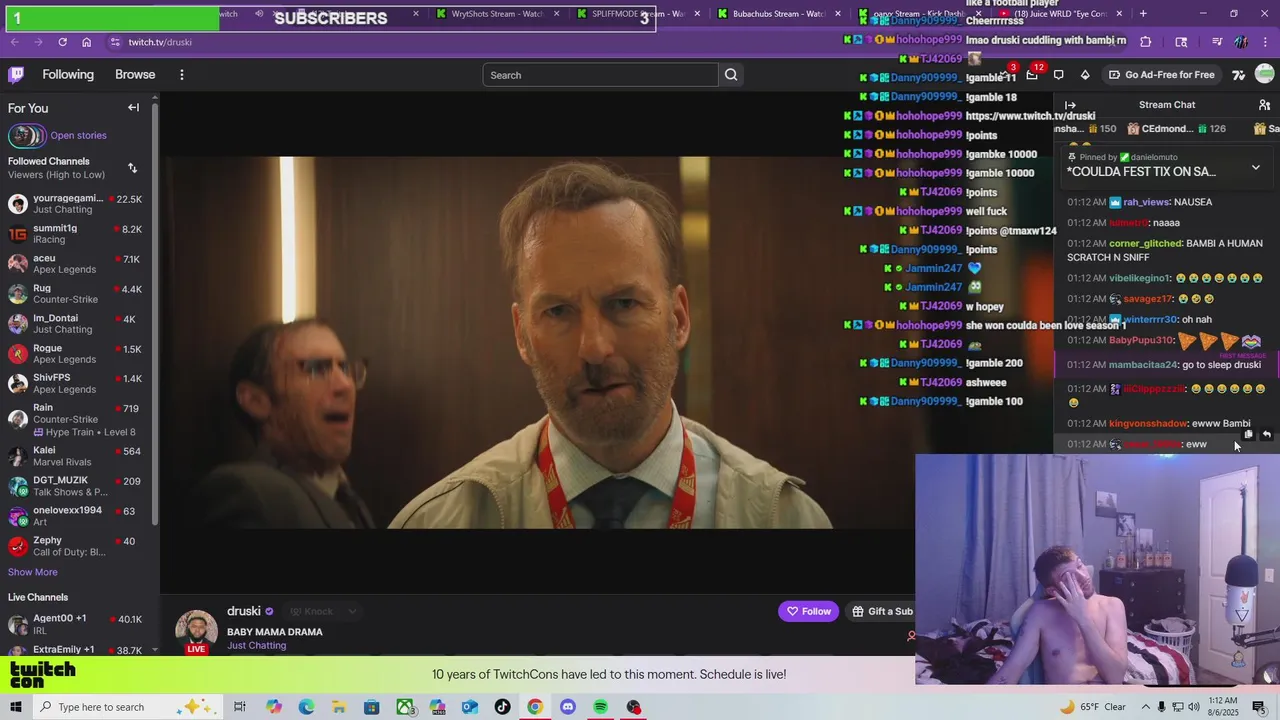Open a new browser tab
Image resolution: width=1280 pixels, height=720 pixels.
pos(1143,14)
